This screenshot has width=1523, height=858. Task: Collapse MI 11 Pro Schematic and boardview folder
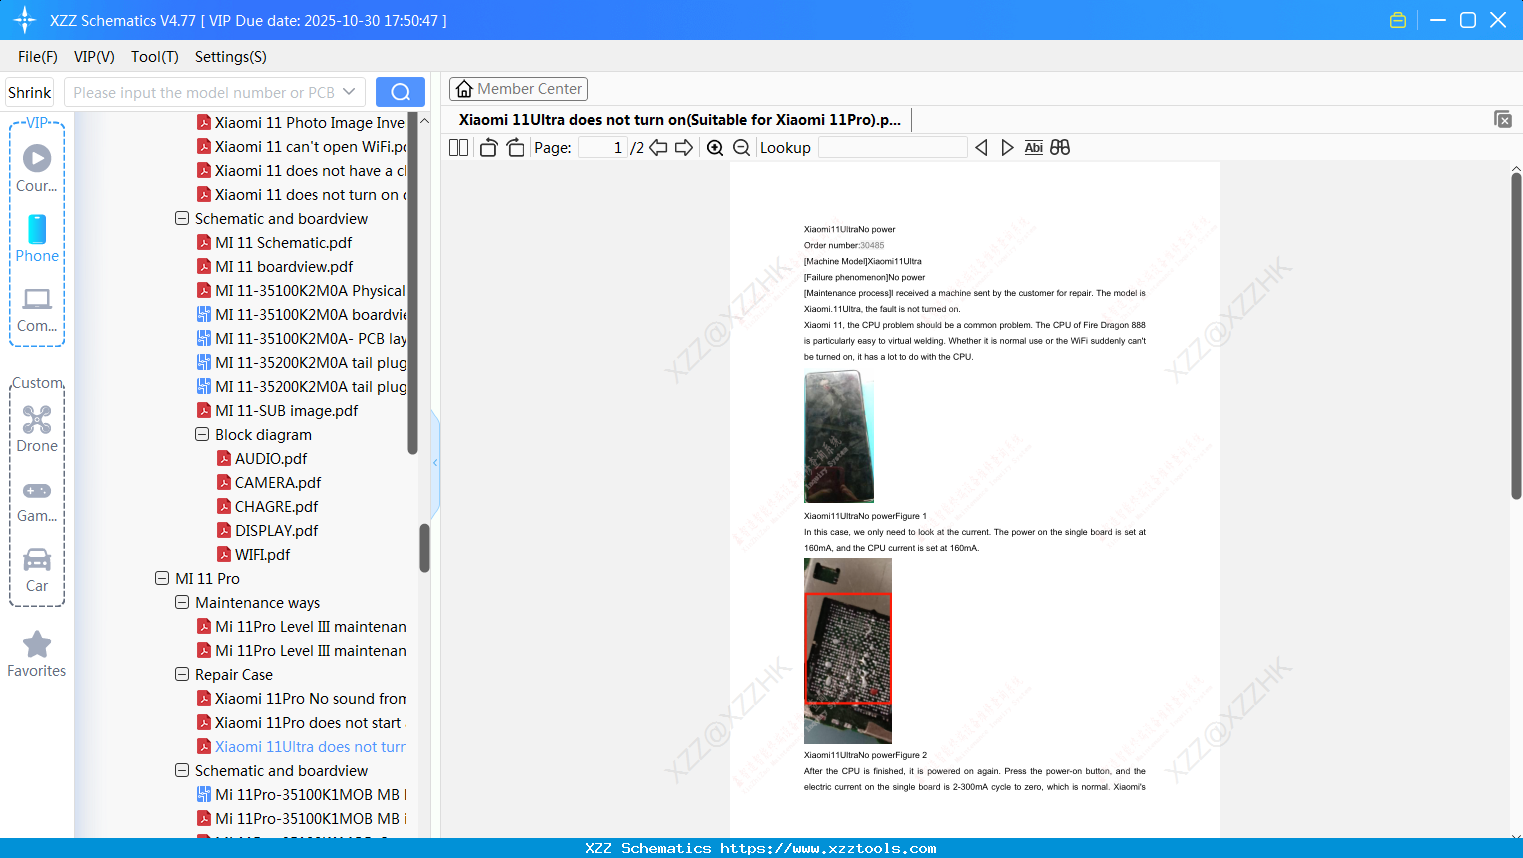pos(182,770)
